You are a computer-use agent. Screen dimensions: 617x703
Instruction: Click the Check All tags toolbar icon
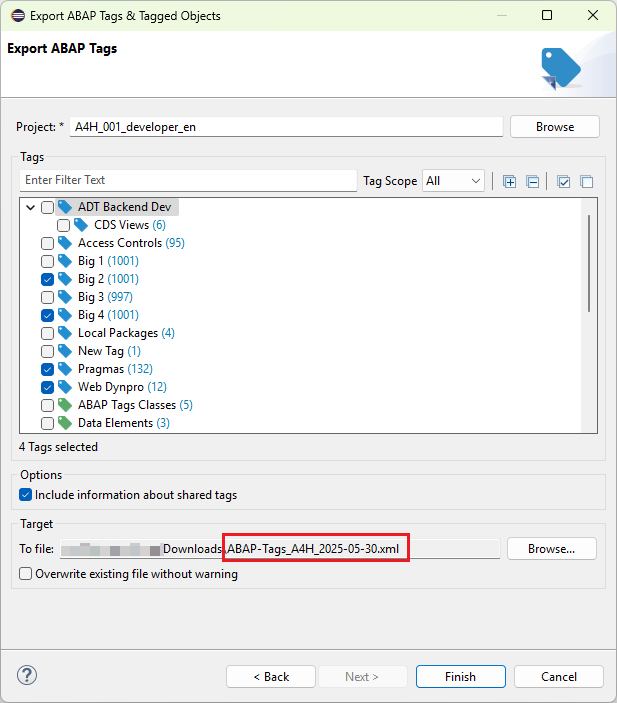564,182
